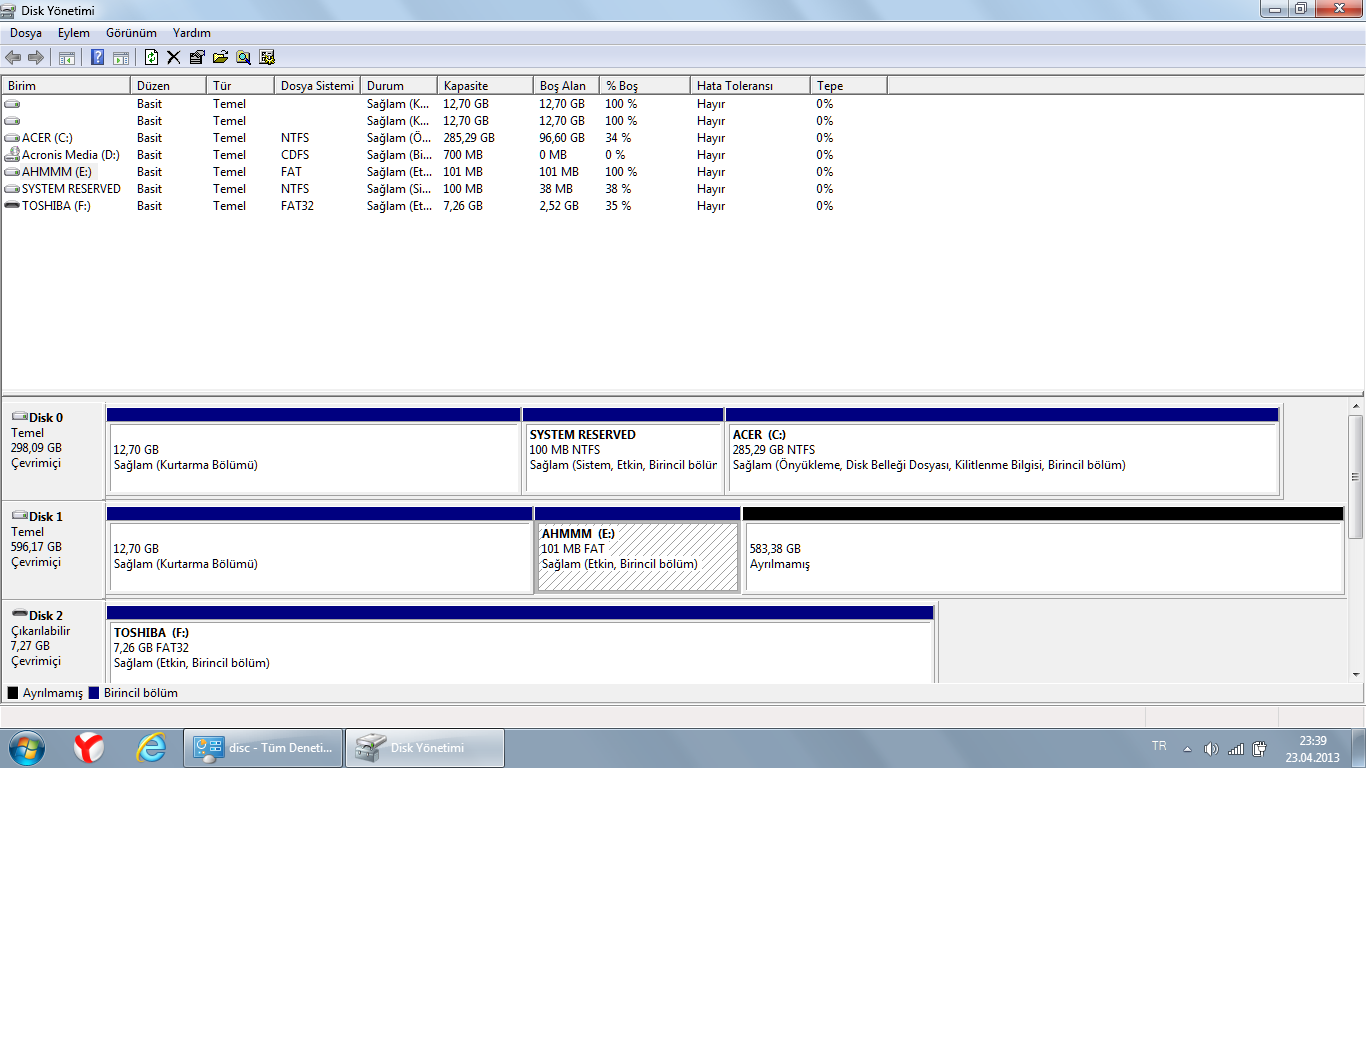Click the removable drive icon of TOSHIBA (F:)

12,205
